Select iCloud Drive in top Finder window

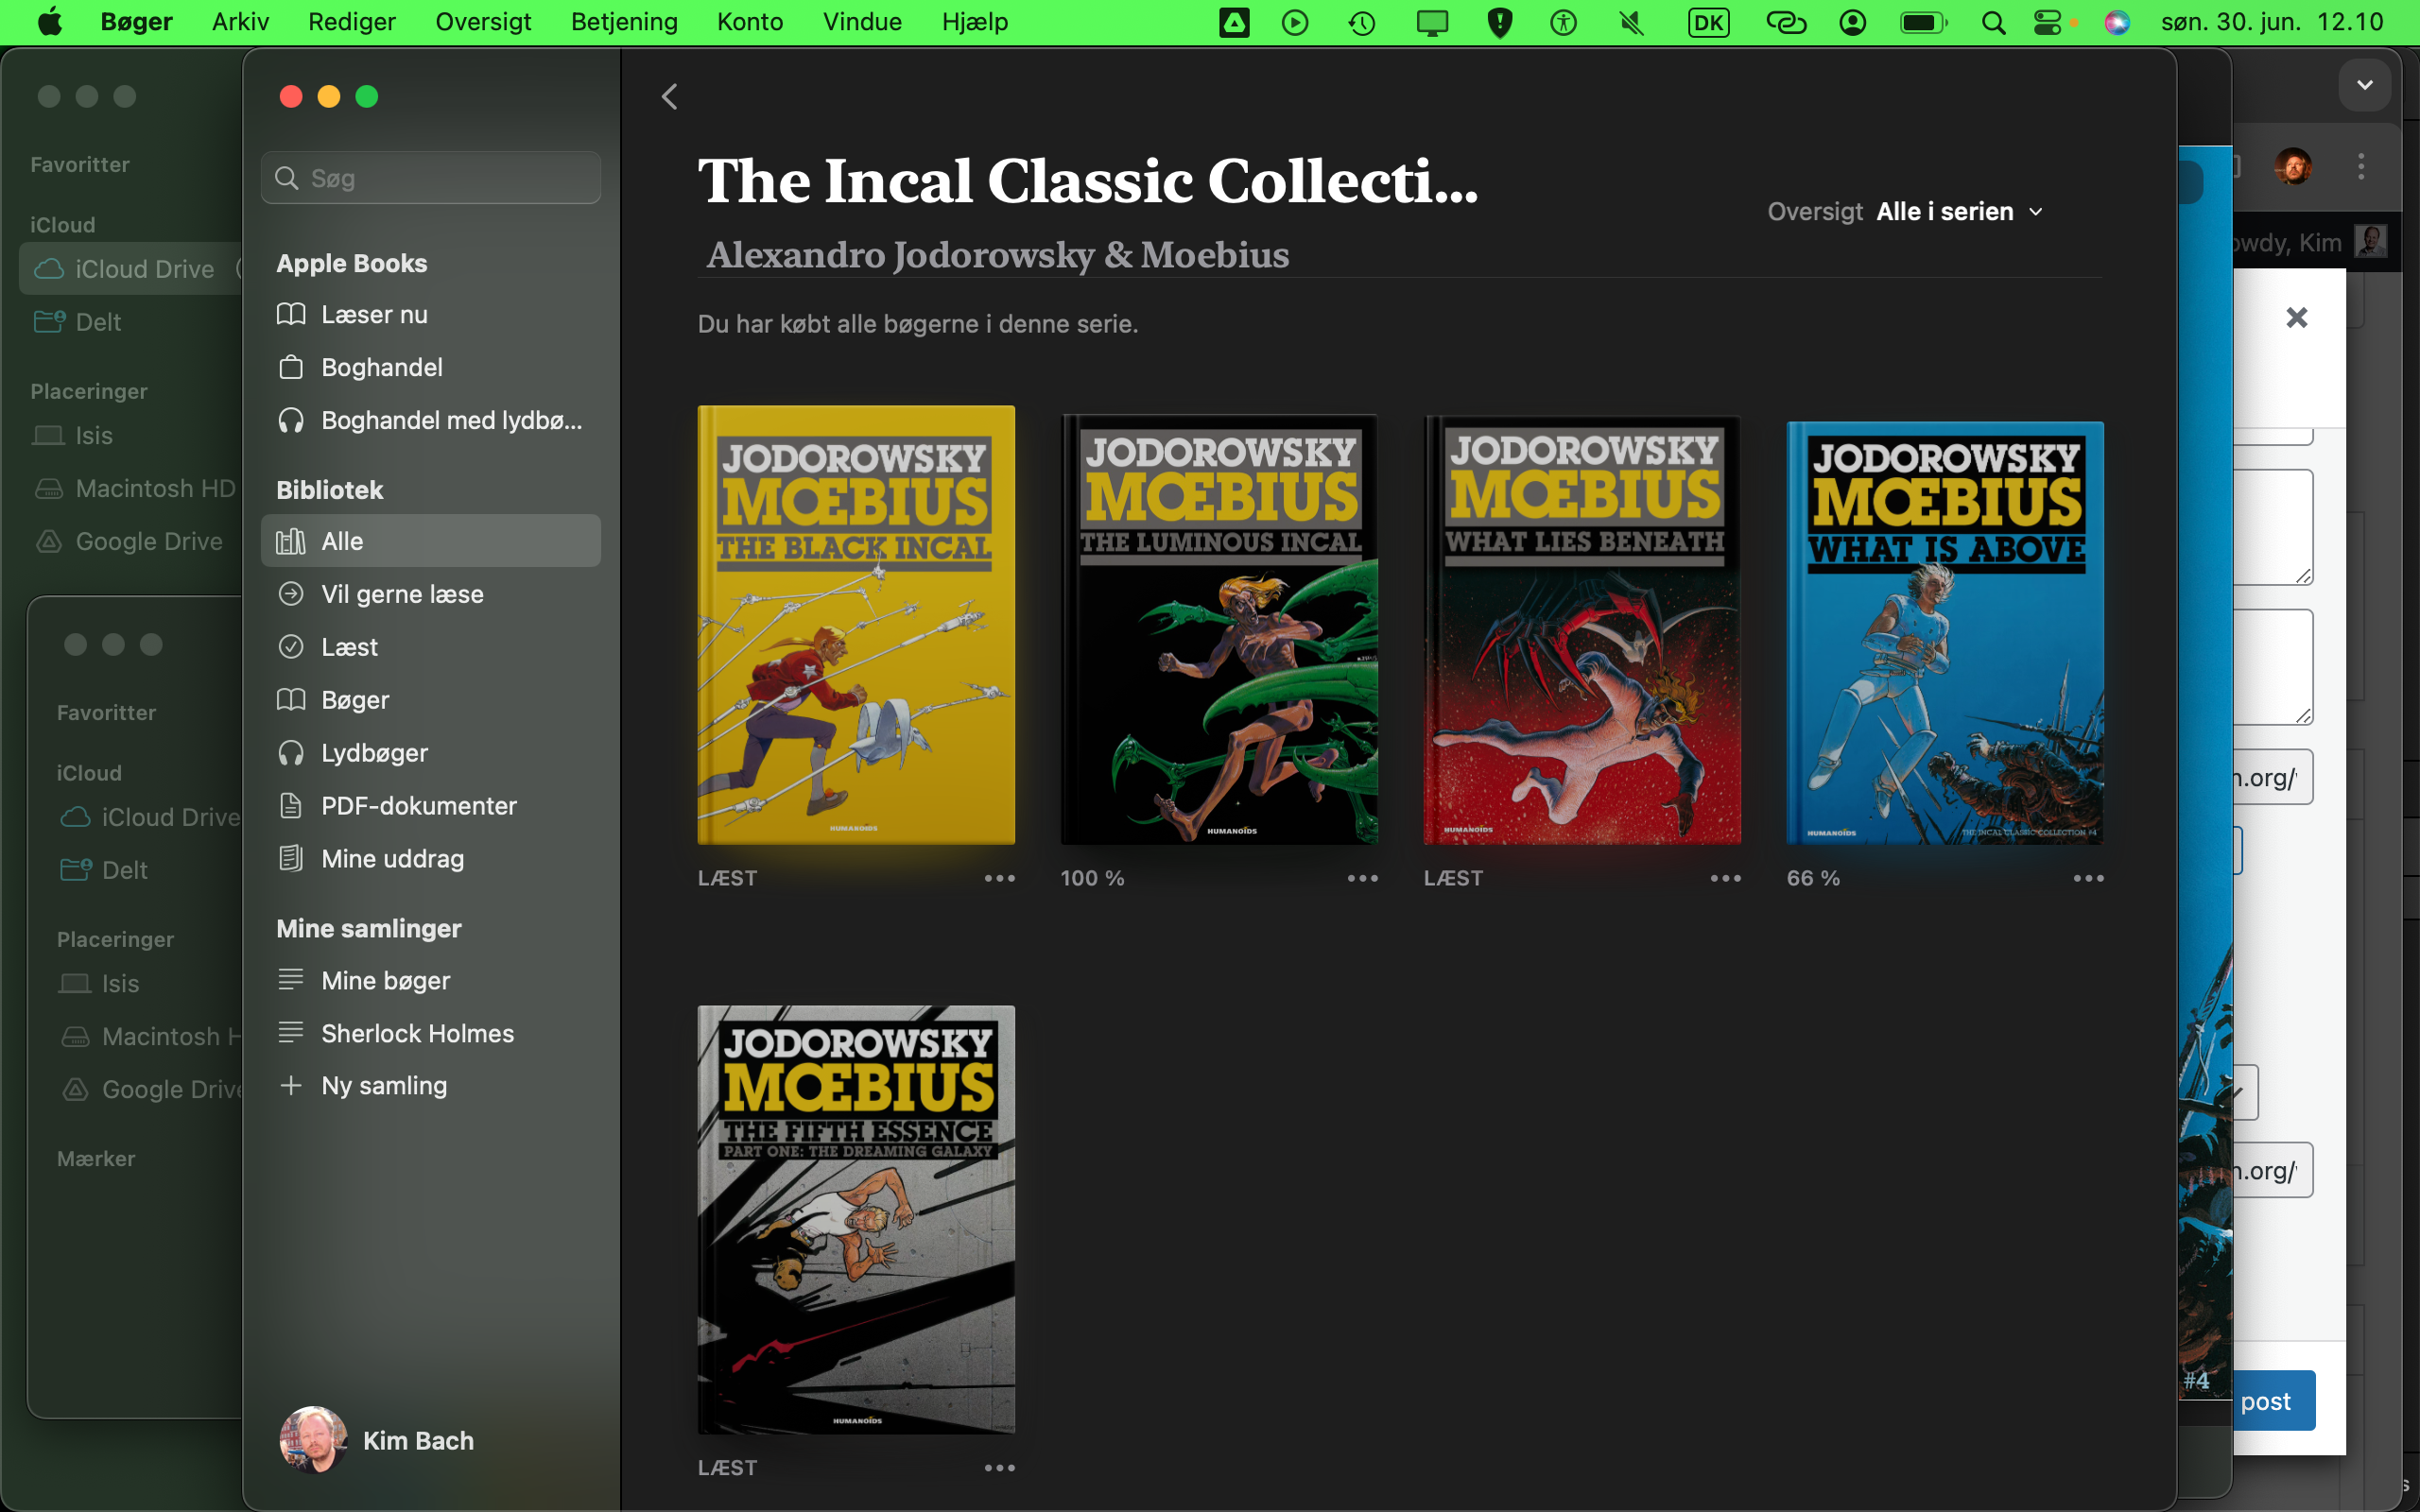pos(130,269)
